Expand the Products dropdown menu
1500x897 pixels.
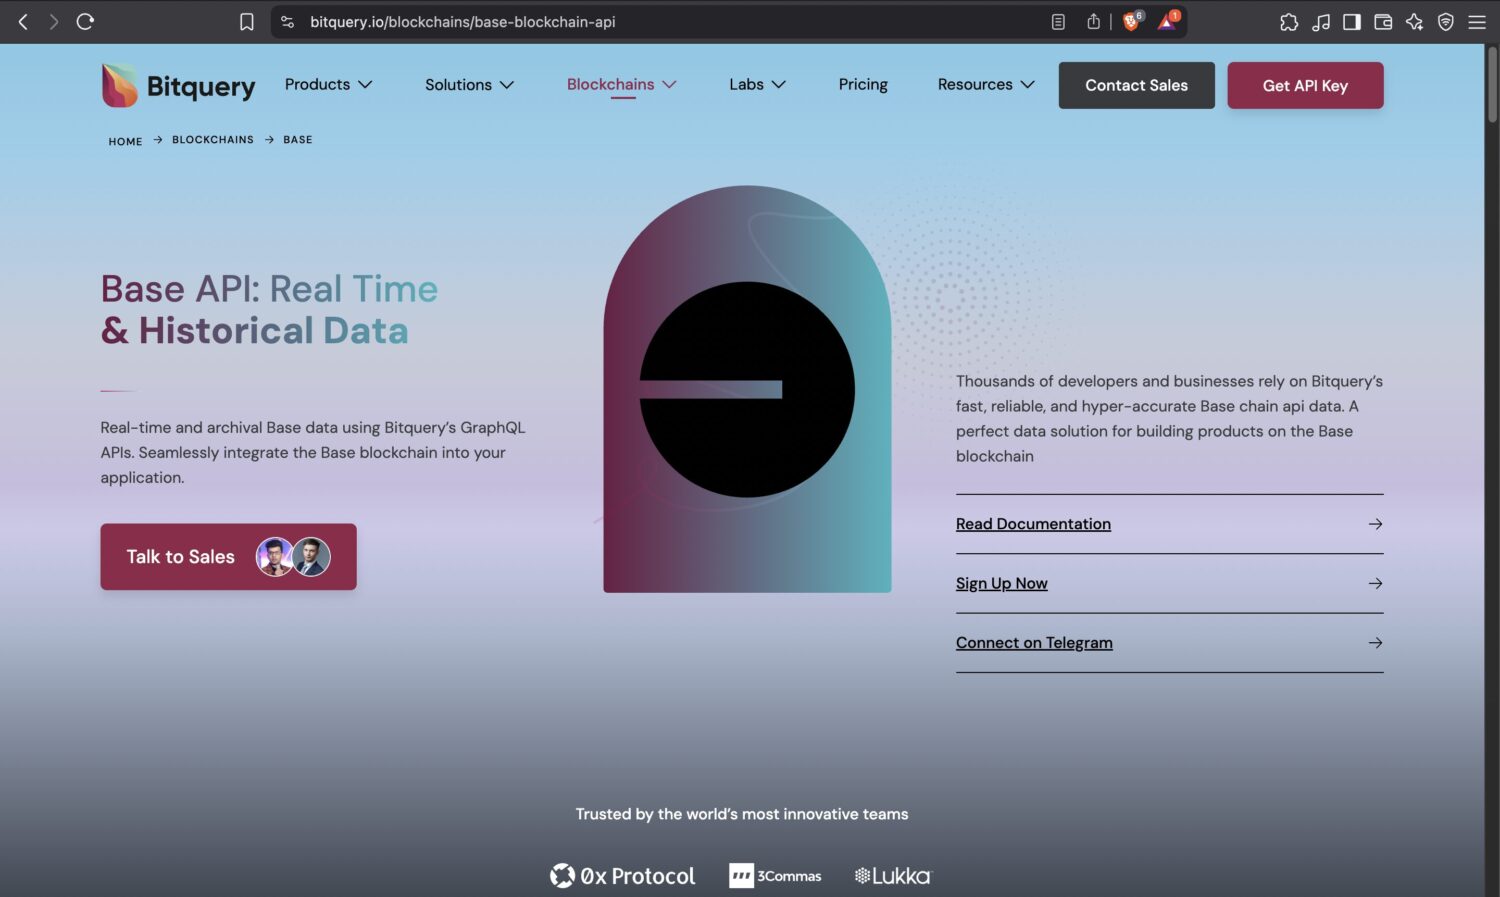coord(328,85)
